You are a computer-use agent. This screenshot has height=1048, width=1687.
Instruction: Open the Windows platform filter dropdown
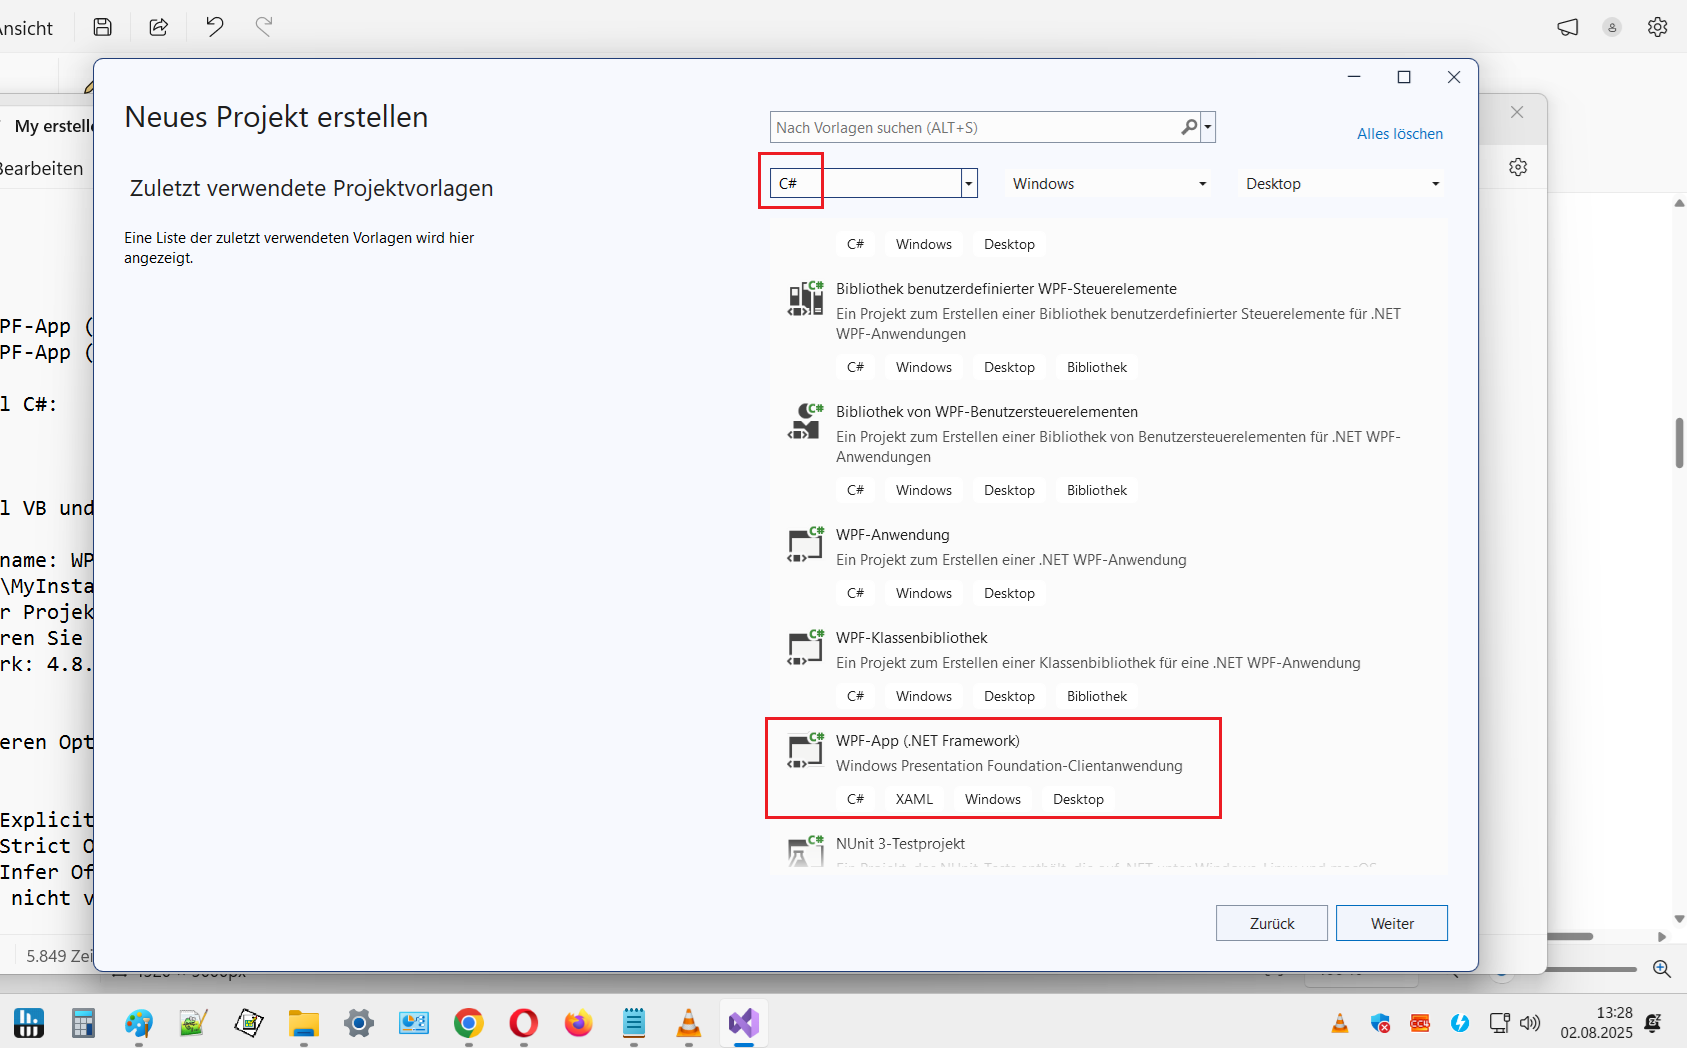pos(1109,184)
